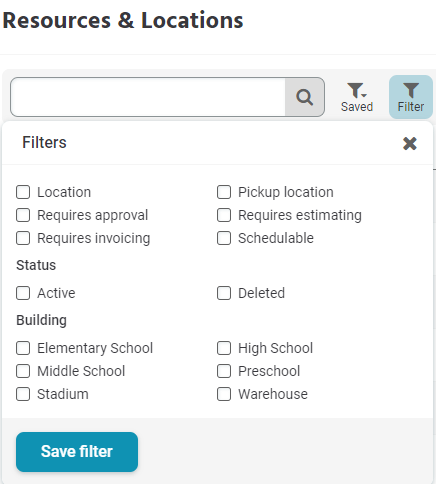Toggle the Filter funnel button

(411, 97)
